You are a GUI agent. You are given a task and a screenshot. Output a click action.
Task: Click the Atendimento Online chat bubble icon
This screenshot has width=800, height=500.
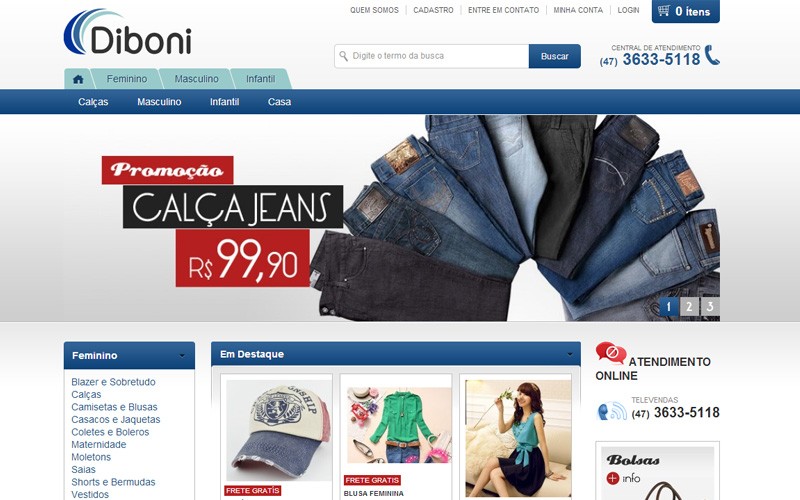click(x=611, y=353)
